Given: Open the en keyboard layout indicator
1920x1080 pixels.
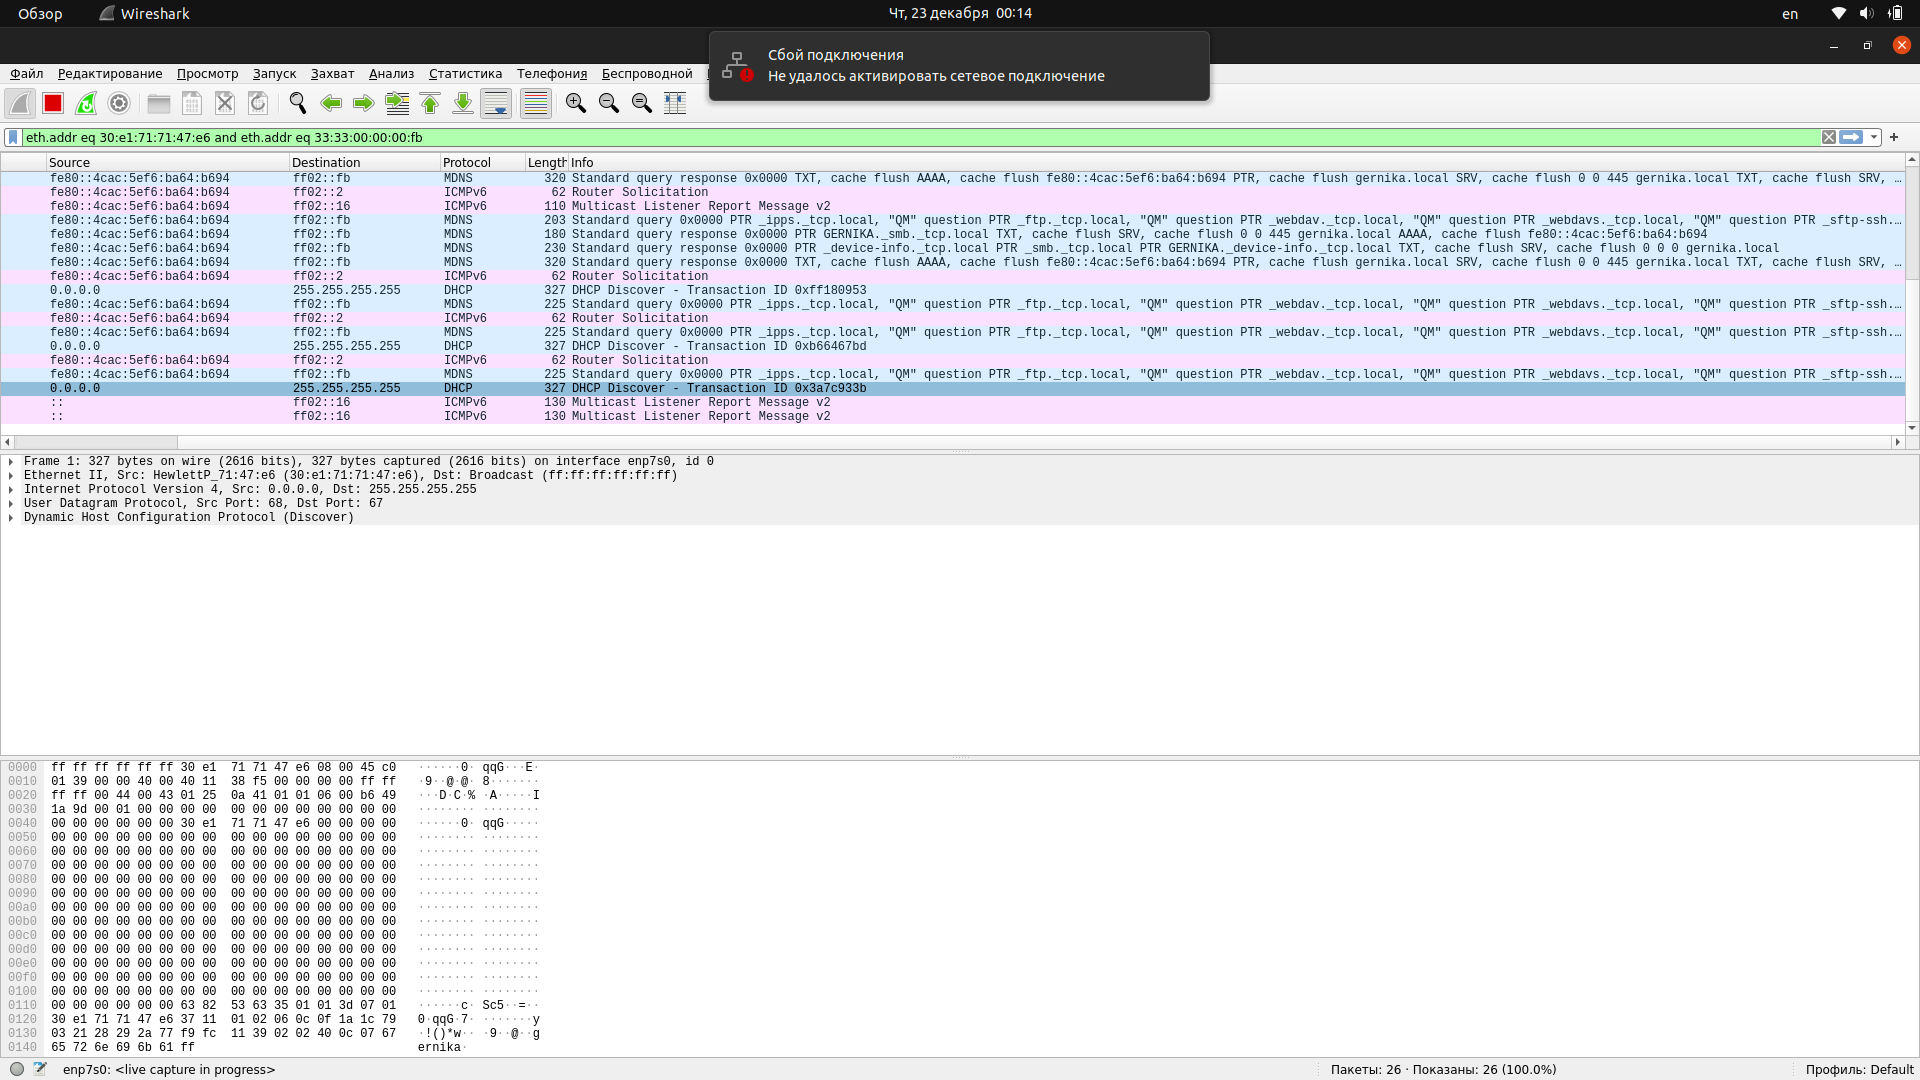Looking at the screenshot, I should click(x=1790, y=13).
